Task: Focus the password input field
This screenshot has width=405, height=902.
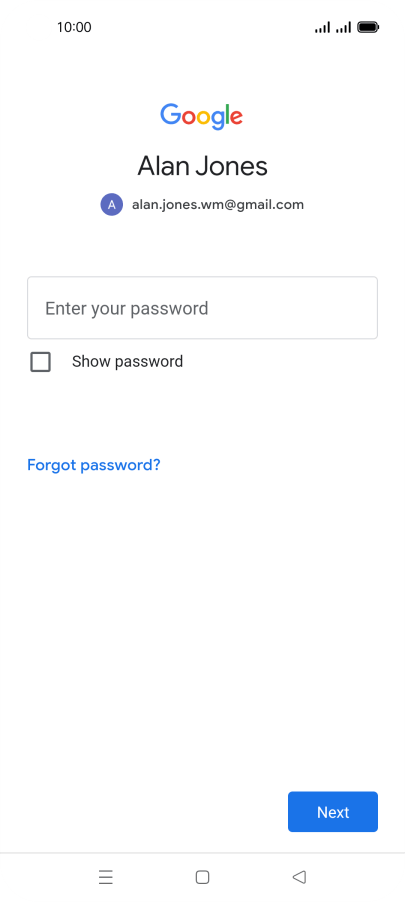Action: [x=202, y=308]
